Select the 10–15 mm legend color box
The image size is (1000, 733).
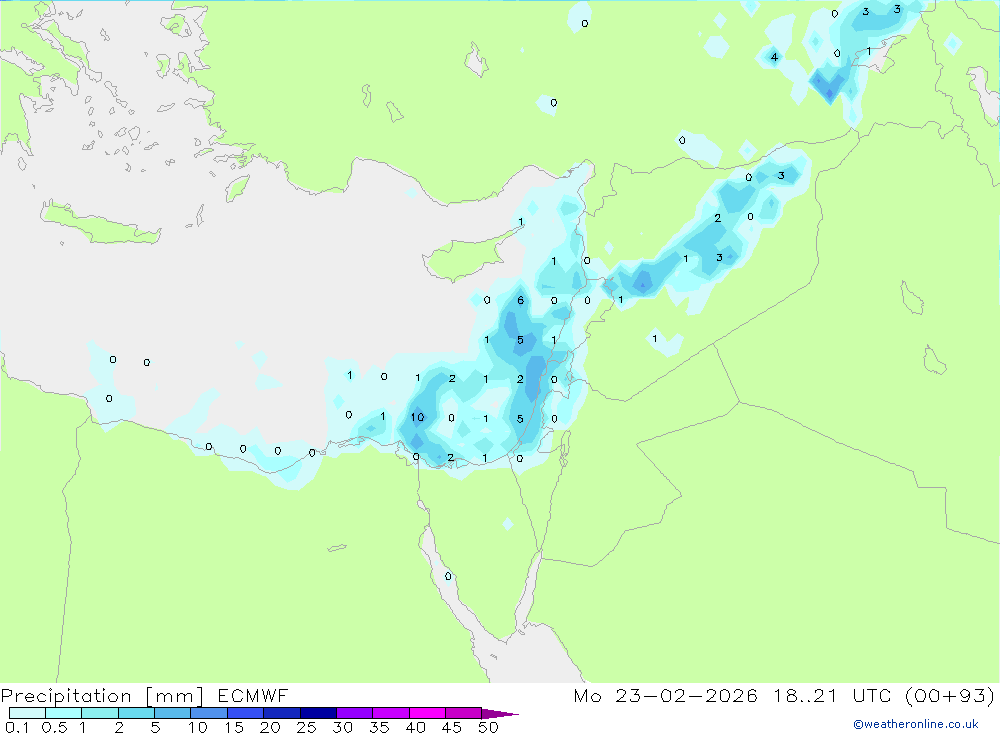coord(209,713)
